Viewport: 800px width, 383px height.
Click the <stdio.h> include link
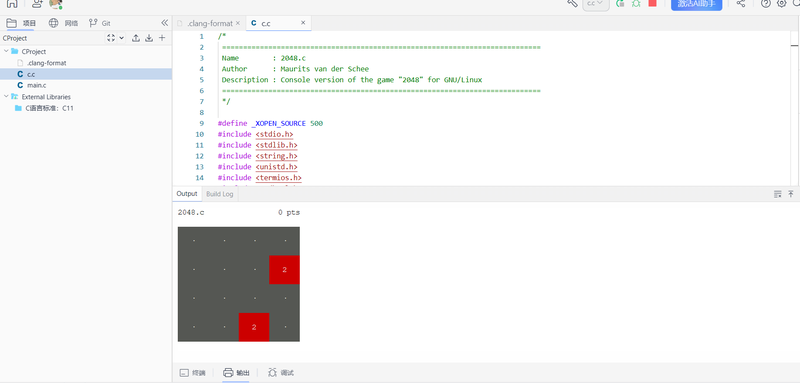click(274, 135)
